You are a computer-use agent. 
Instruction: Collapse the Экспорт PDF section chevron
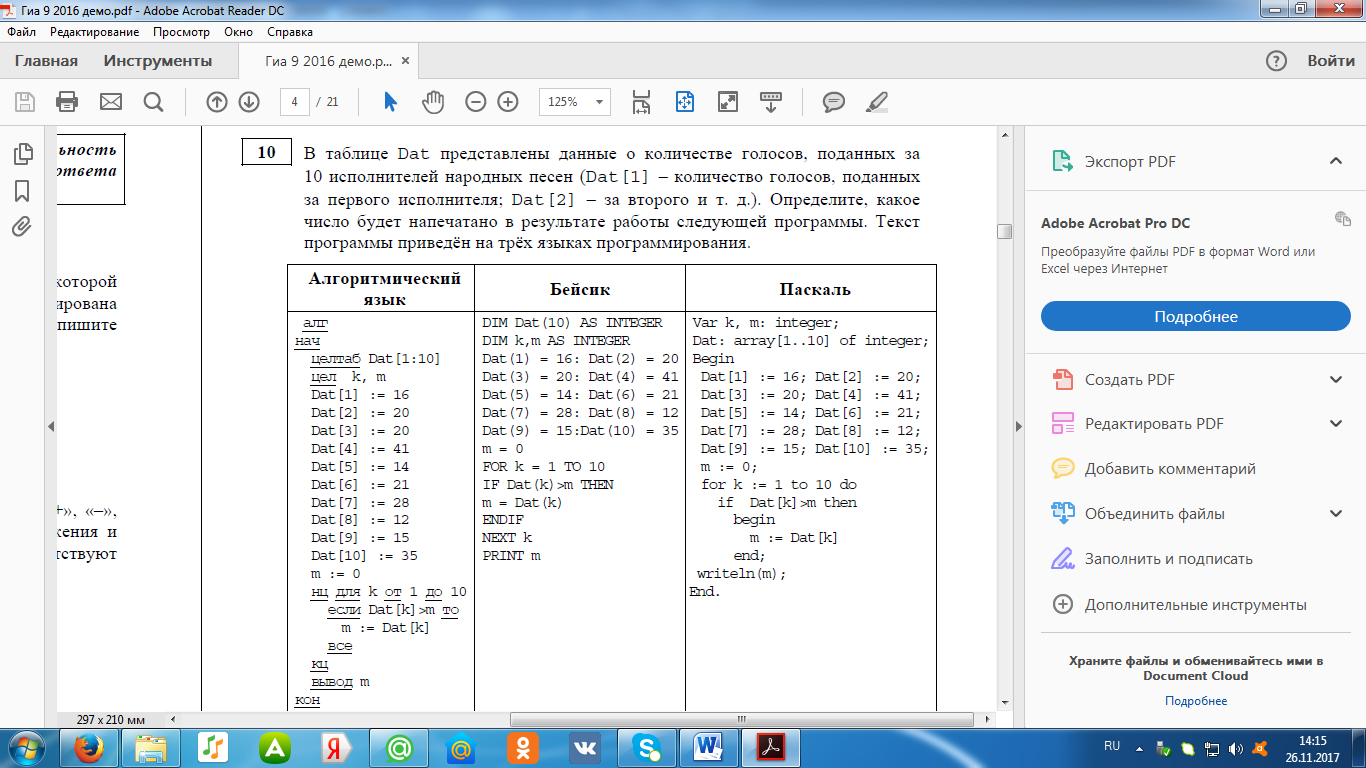tap(1335, 161)
